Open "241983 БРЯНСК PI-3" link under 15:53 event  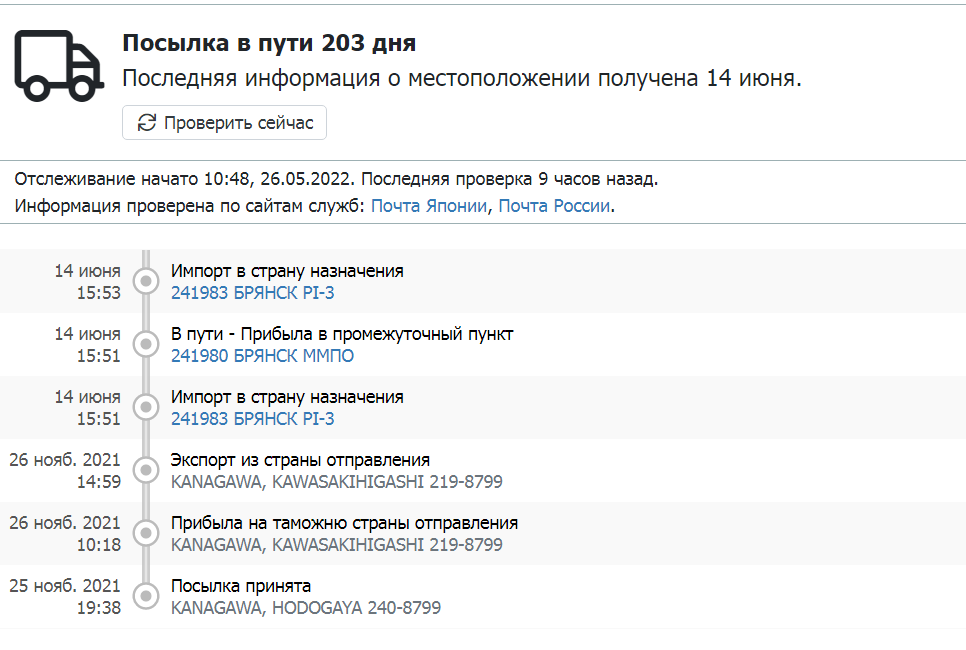(x=252, y=293)
